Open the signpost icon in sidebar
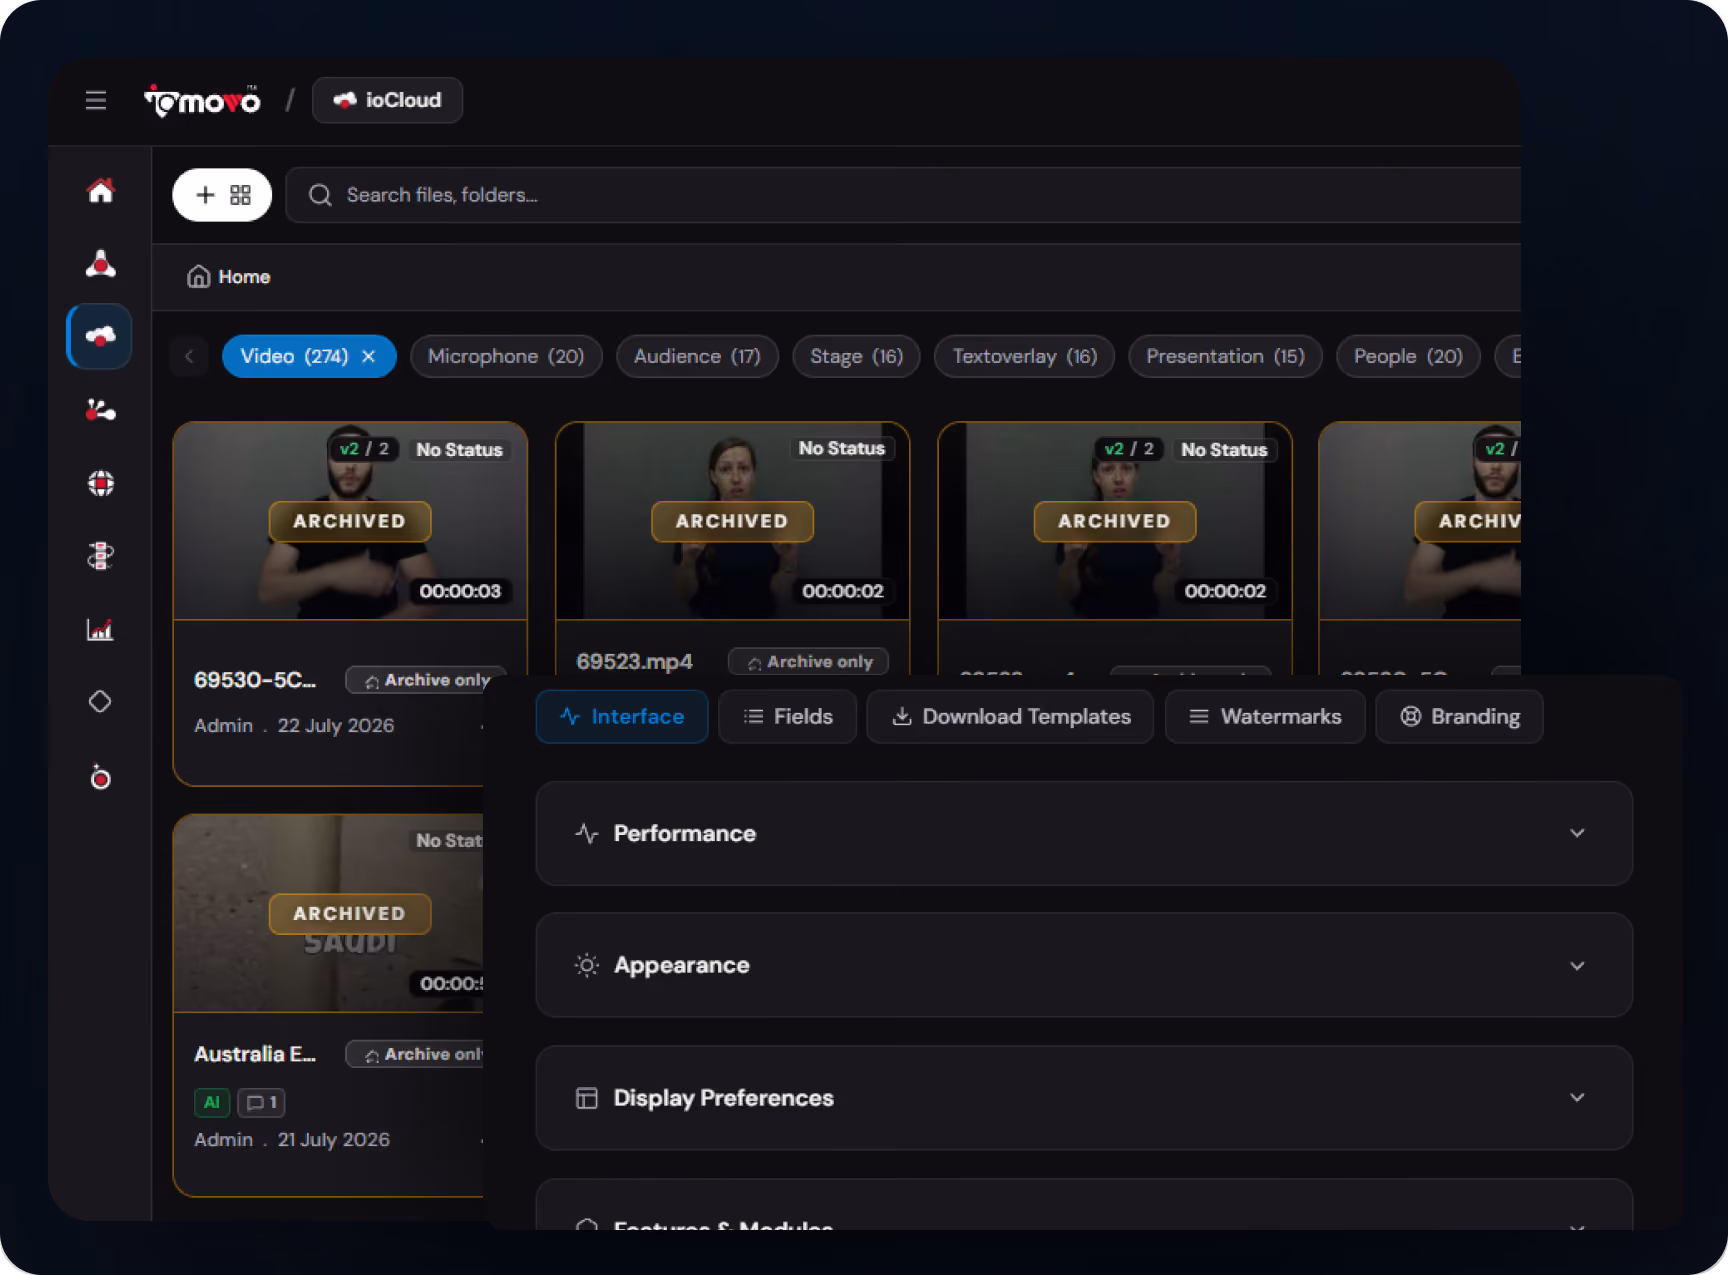1728x1275 pixels. click(100, 556)
